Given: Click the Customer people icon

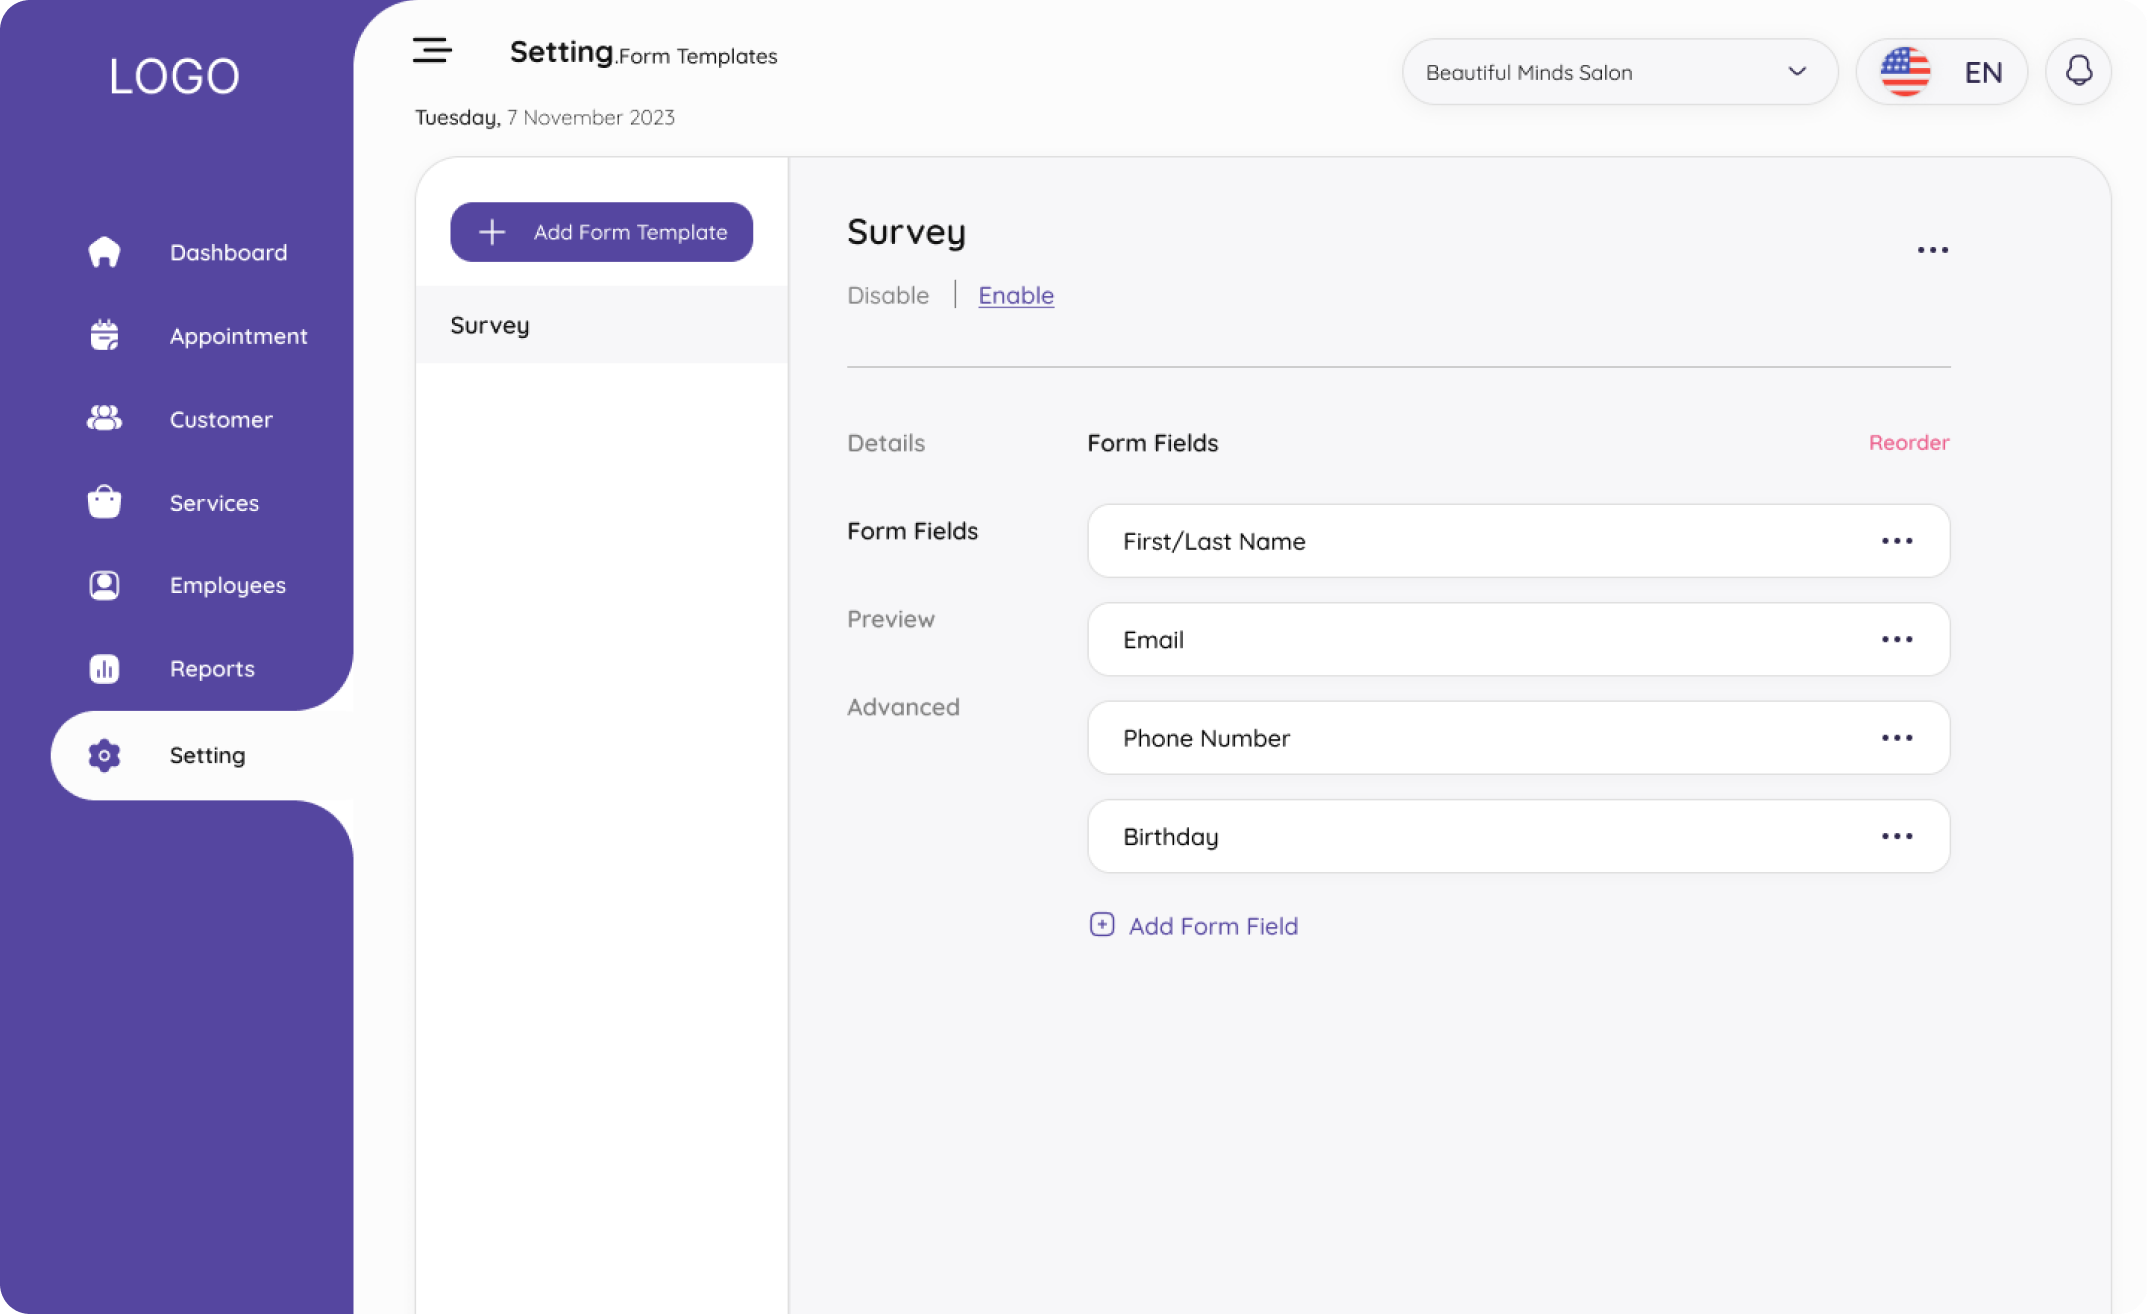Looking at the screenshot, I should click(104, 419).
